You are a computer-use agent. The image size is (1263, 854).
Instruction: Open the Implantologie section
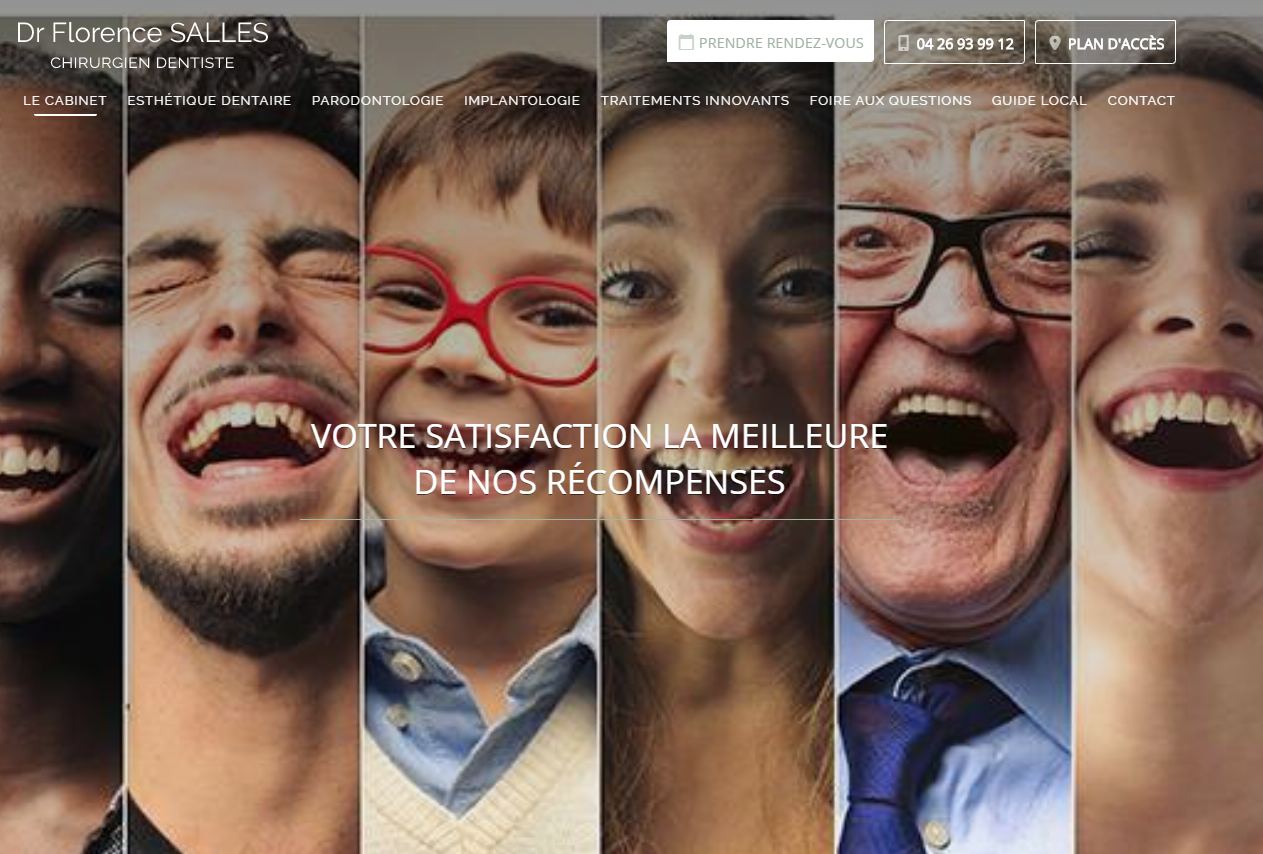click(522, 101)
